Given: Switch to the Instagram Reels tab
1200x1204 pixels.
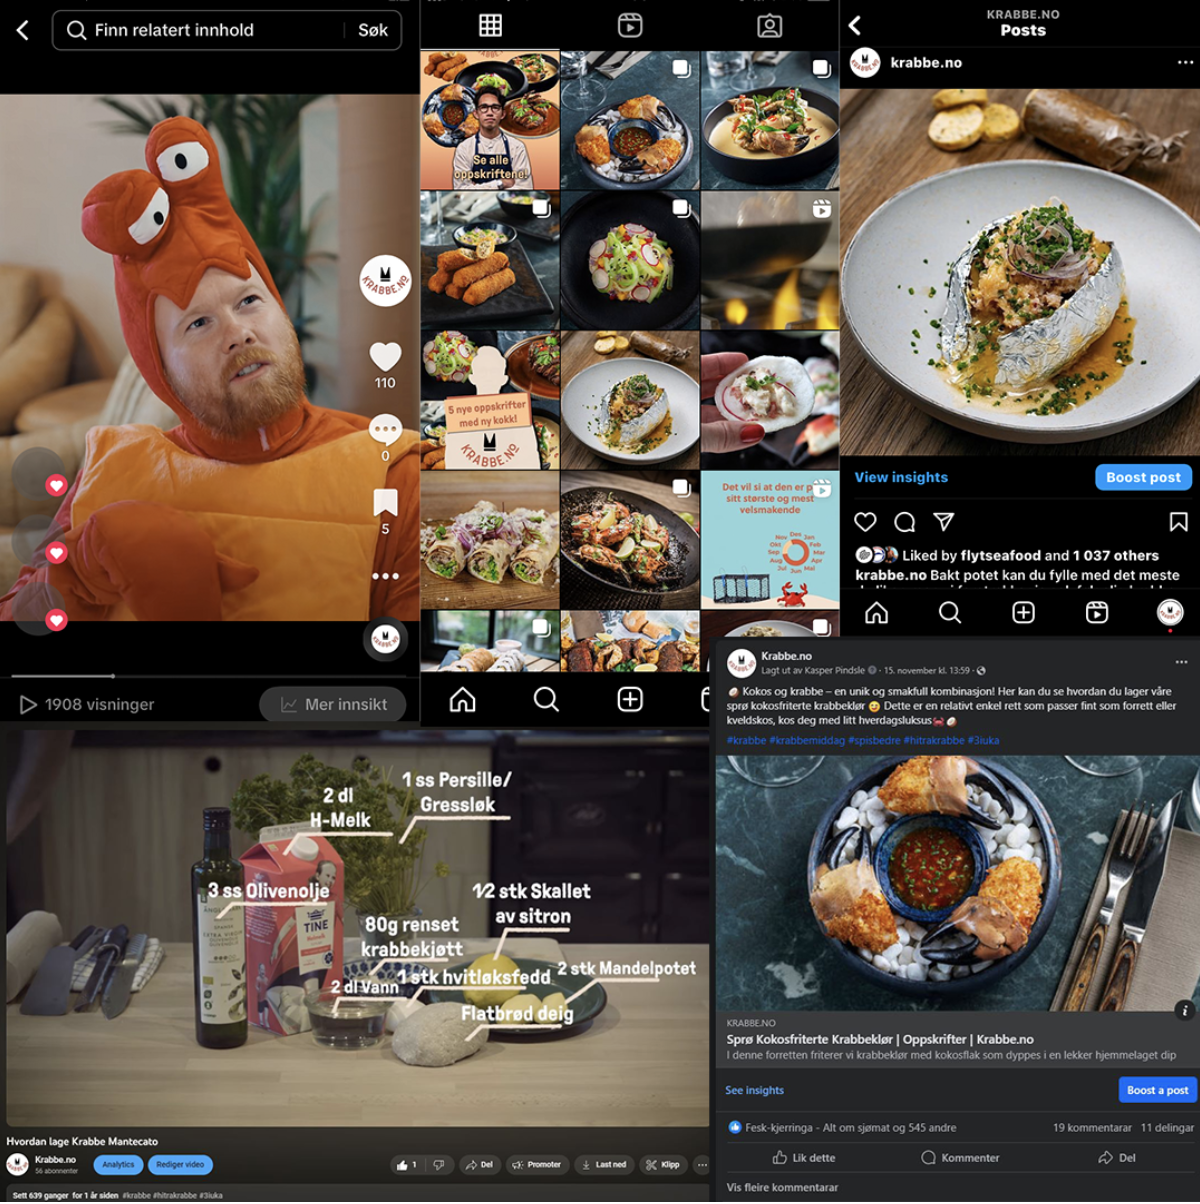Looking at the screenshot, I should click(630, 25).
